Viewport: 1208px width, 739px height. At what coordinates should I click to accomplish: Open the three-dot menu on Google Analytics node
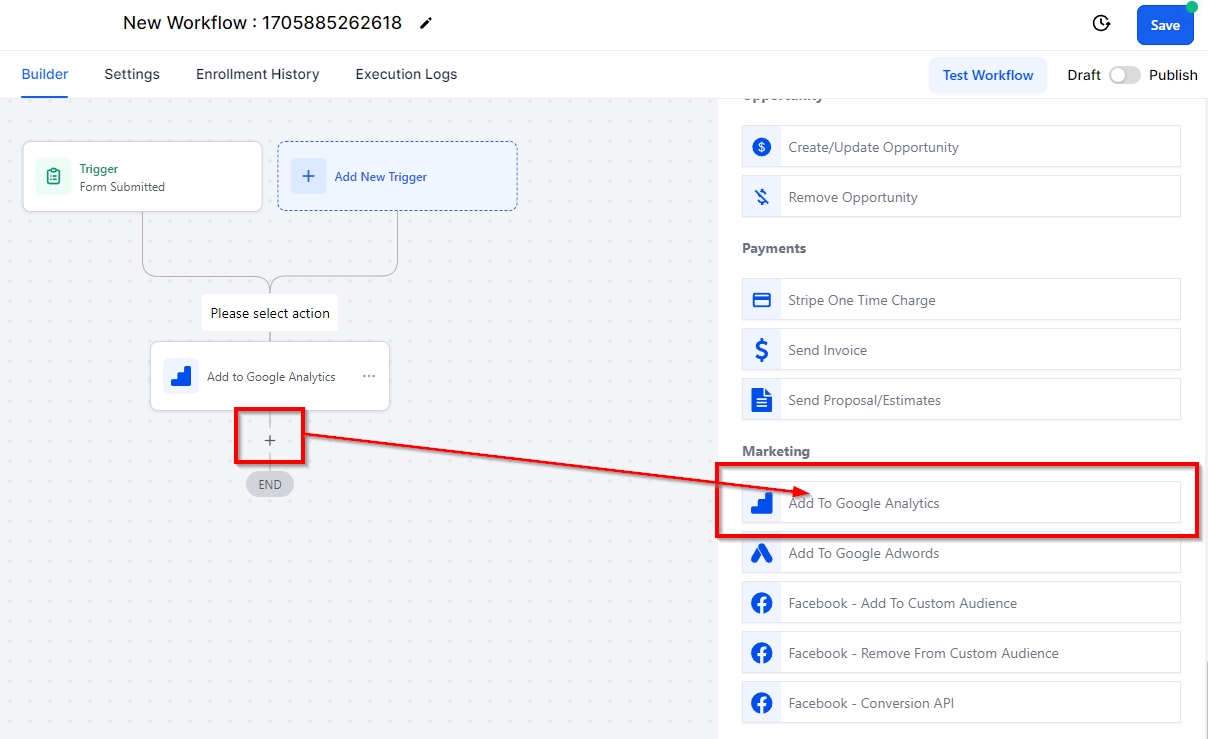tap(369, 377)
